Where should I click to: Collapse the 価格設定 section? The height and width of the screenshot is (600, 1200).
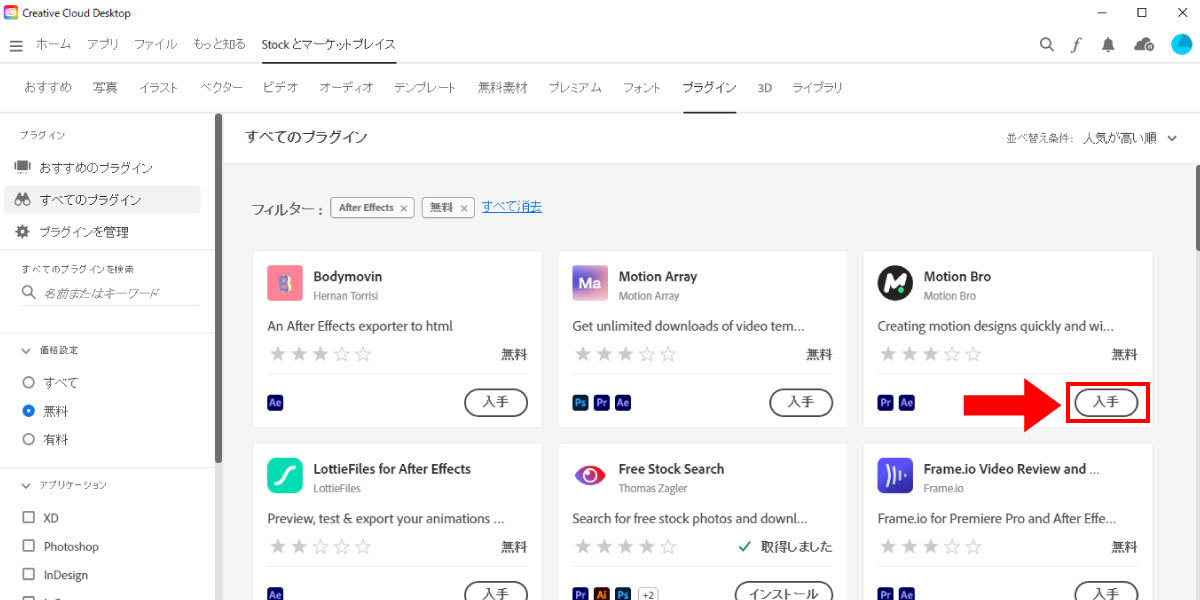coord(26,351)
